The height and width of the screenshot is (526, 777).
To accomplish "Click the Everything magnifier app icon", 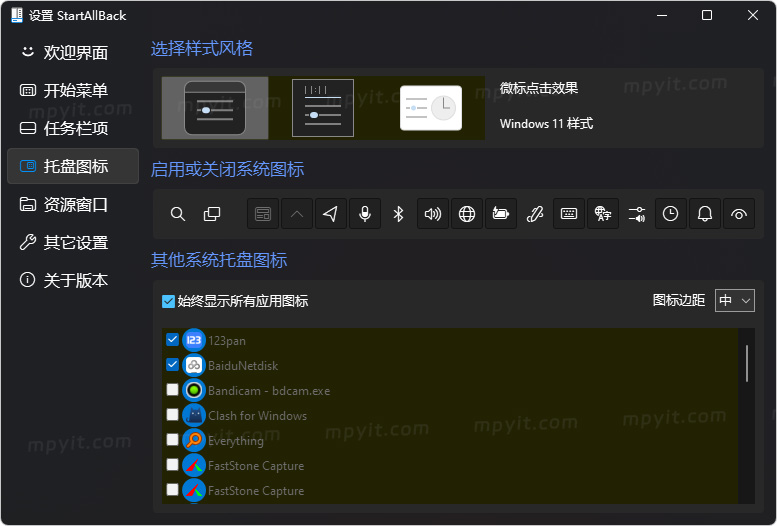I will 194,440.
